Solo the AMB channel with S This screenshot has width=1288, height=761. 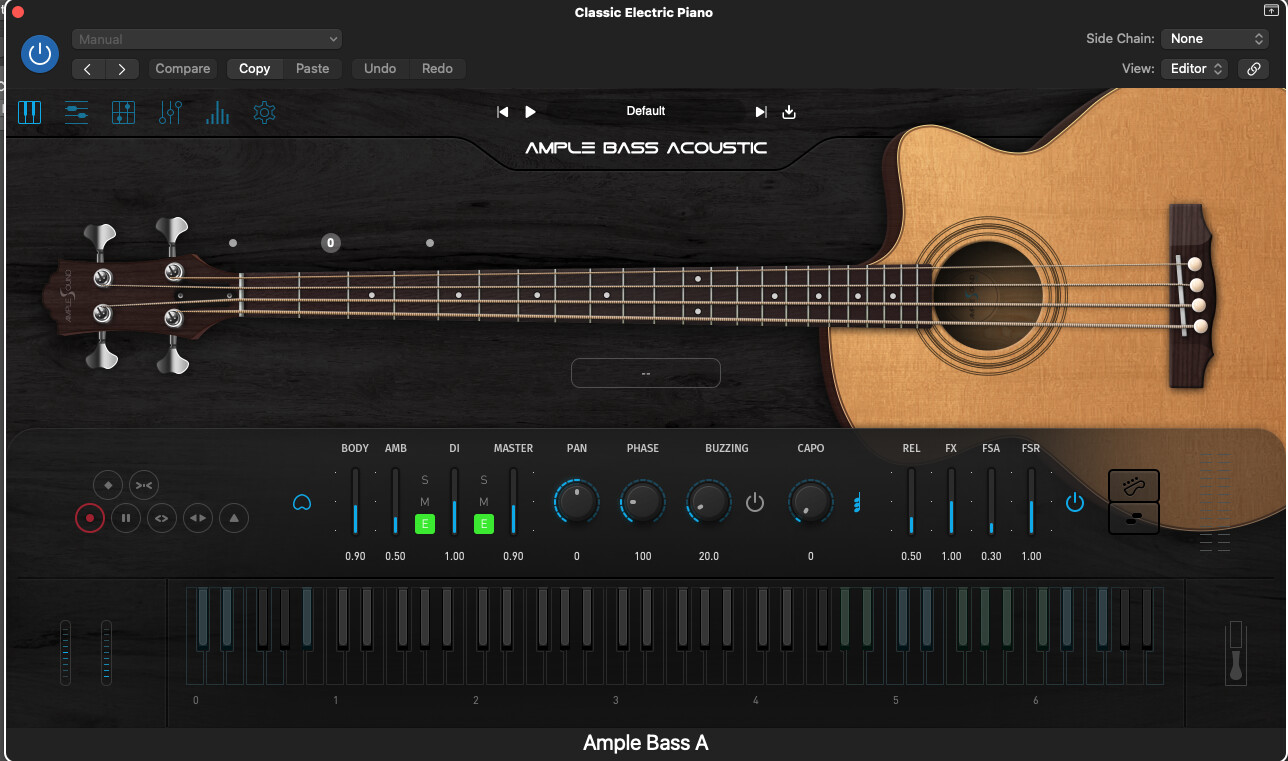click(425, 481)
